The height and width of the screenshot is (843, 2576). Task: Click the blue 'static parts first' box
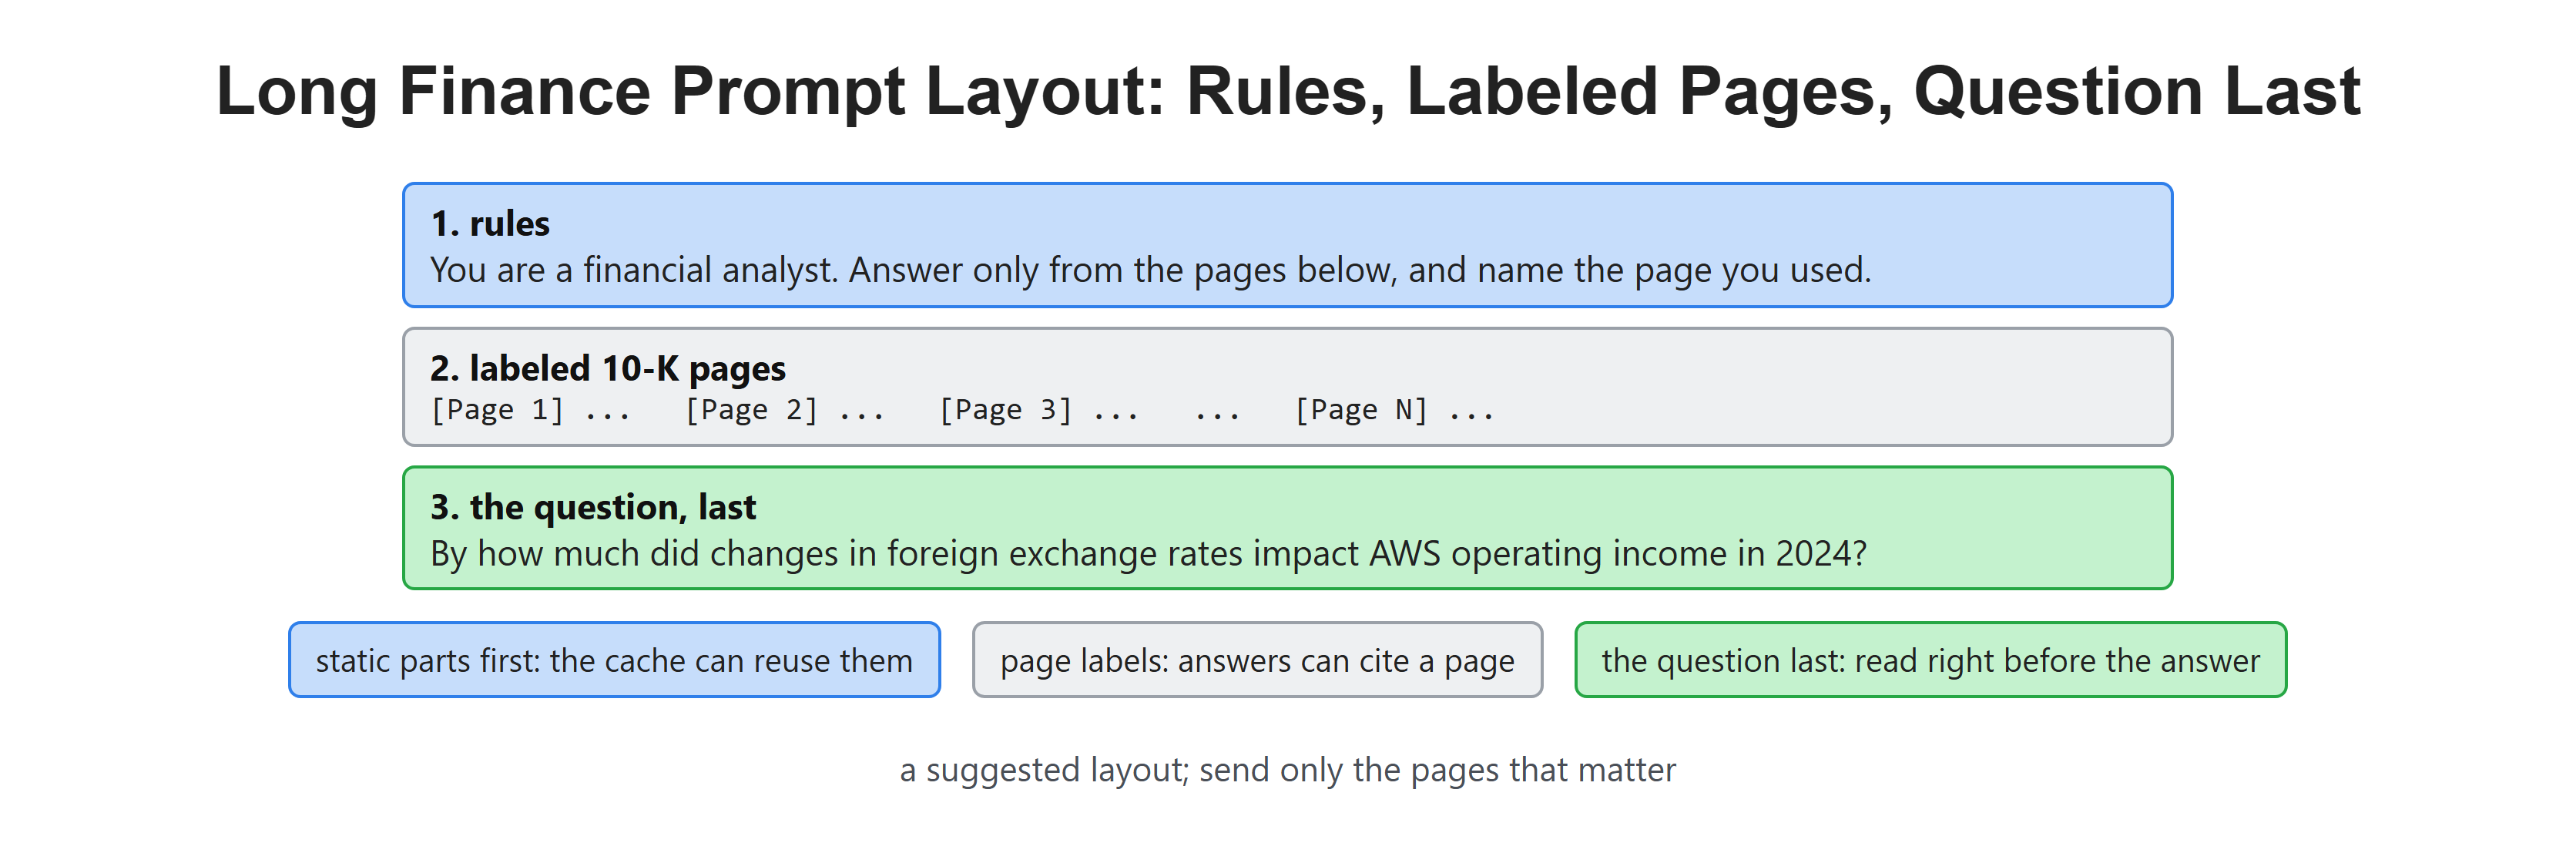614,660
